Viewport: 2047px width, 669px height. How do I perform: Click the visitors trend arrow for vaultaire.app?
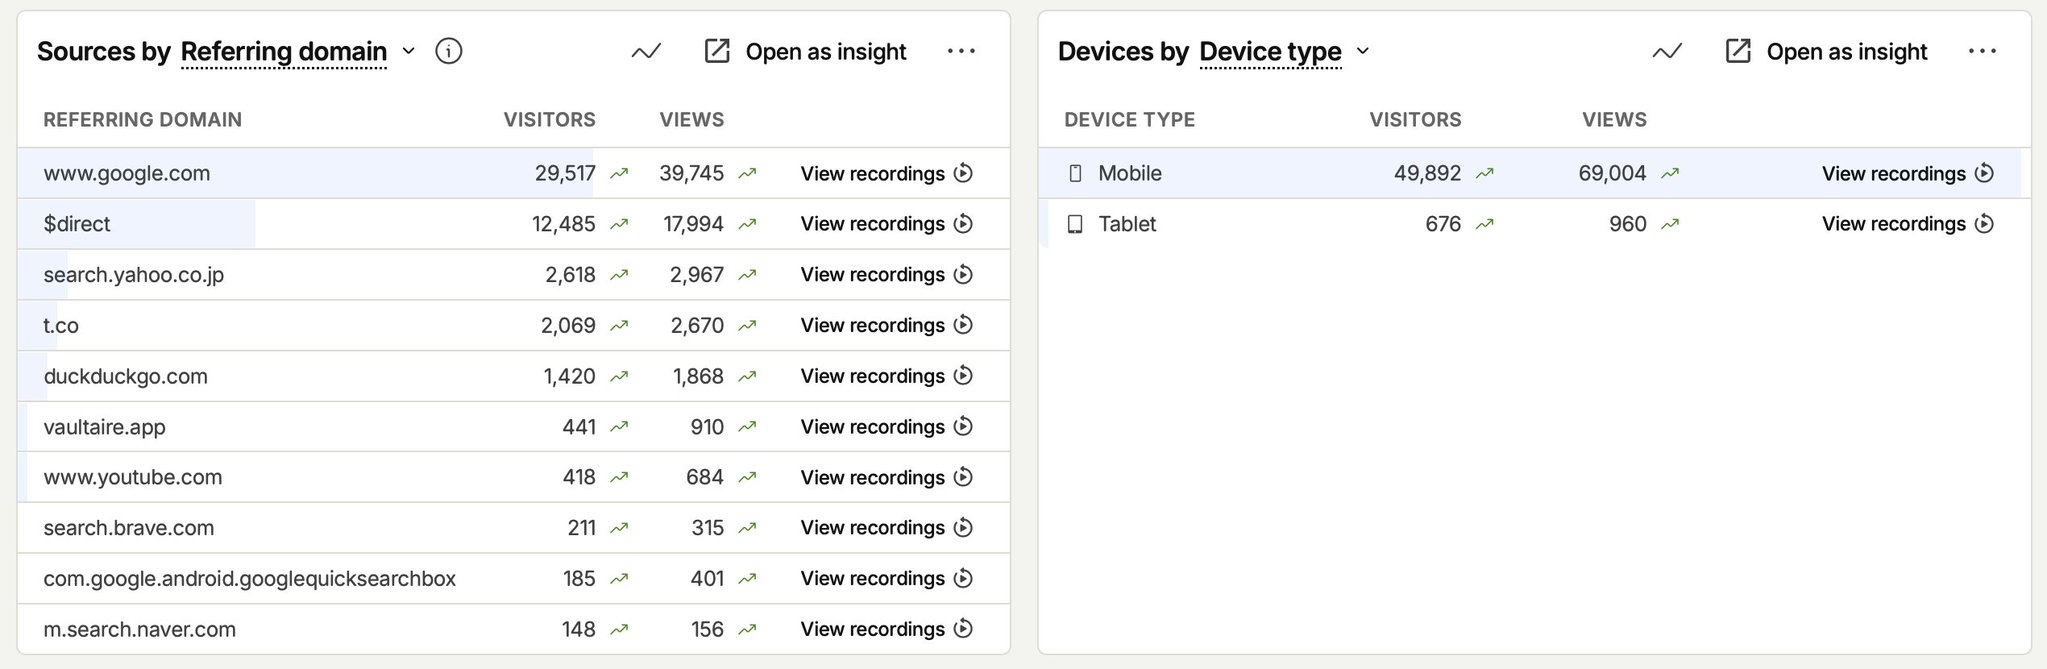(x=619, y=427)
